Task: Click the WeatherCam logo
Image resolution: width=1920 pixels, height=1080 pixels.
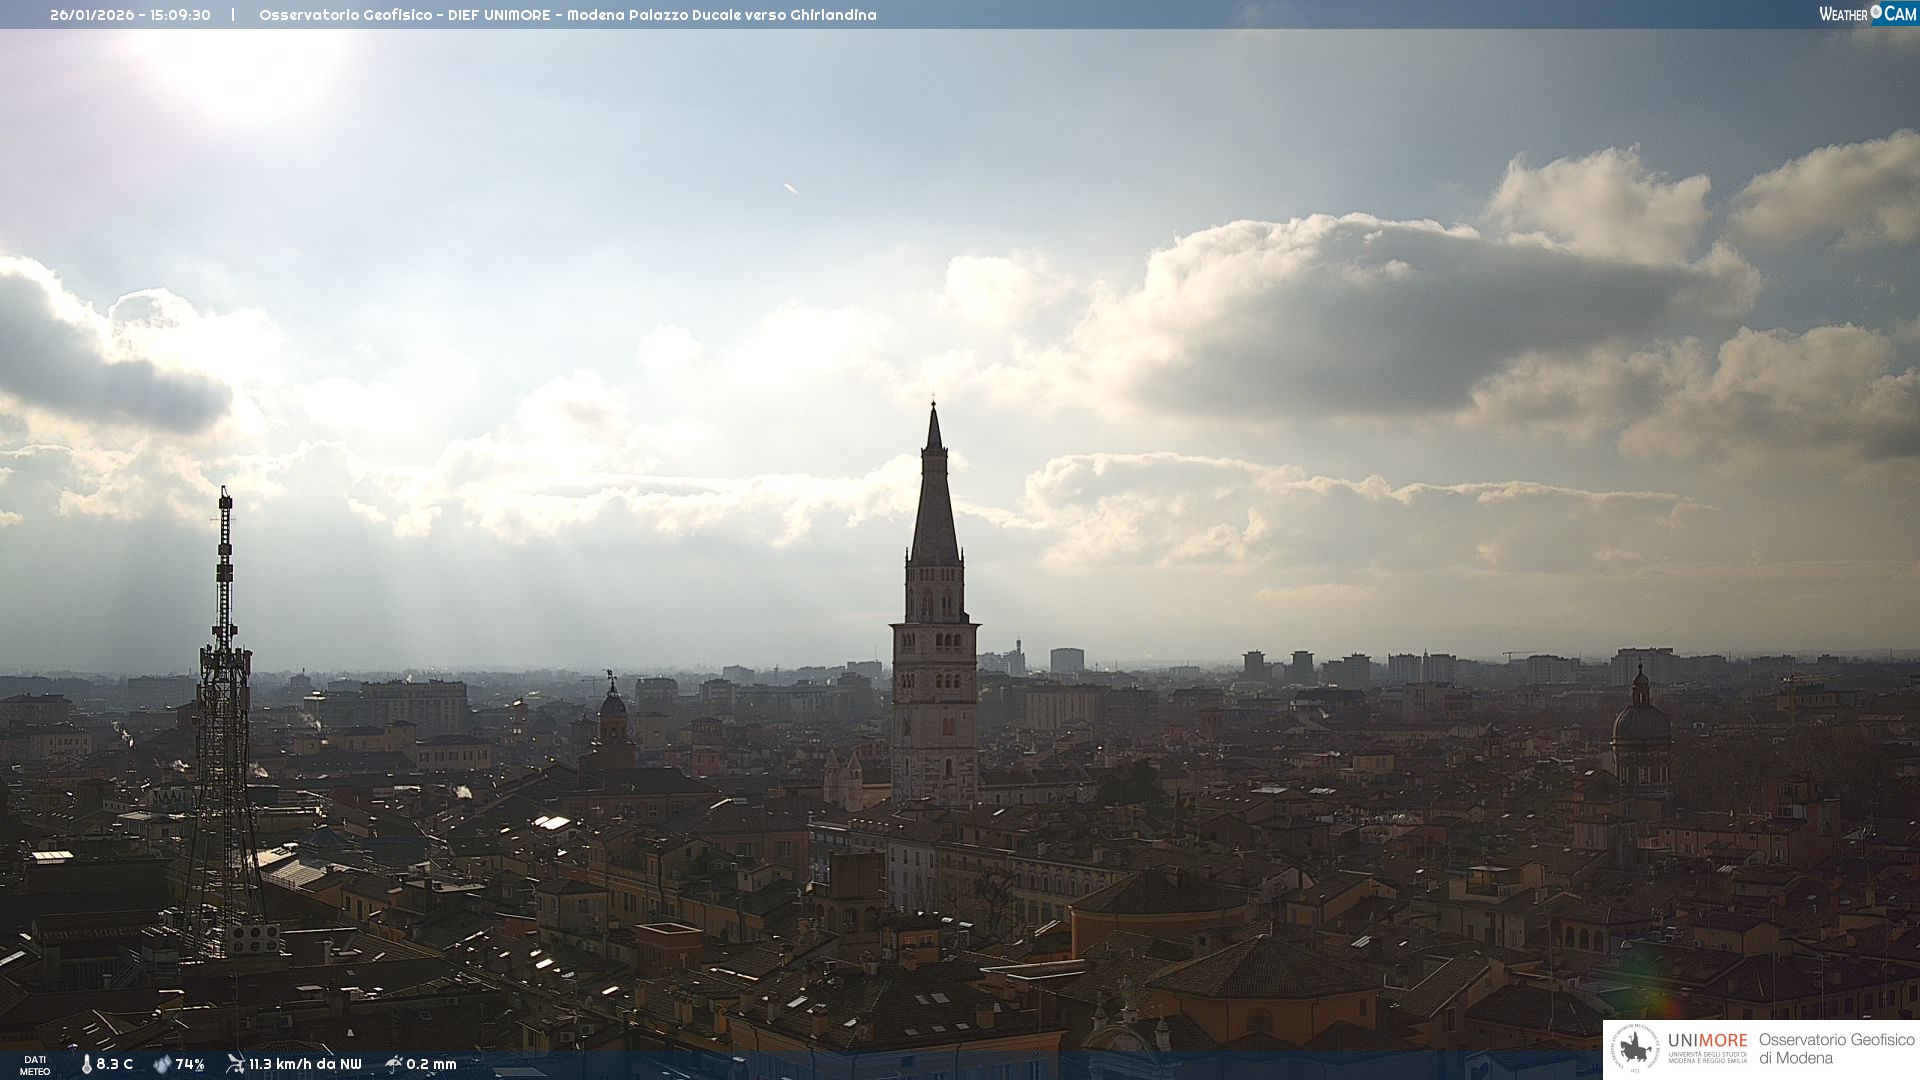Action: click(x=1867, y=13)
